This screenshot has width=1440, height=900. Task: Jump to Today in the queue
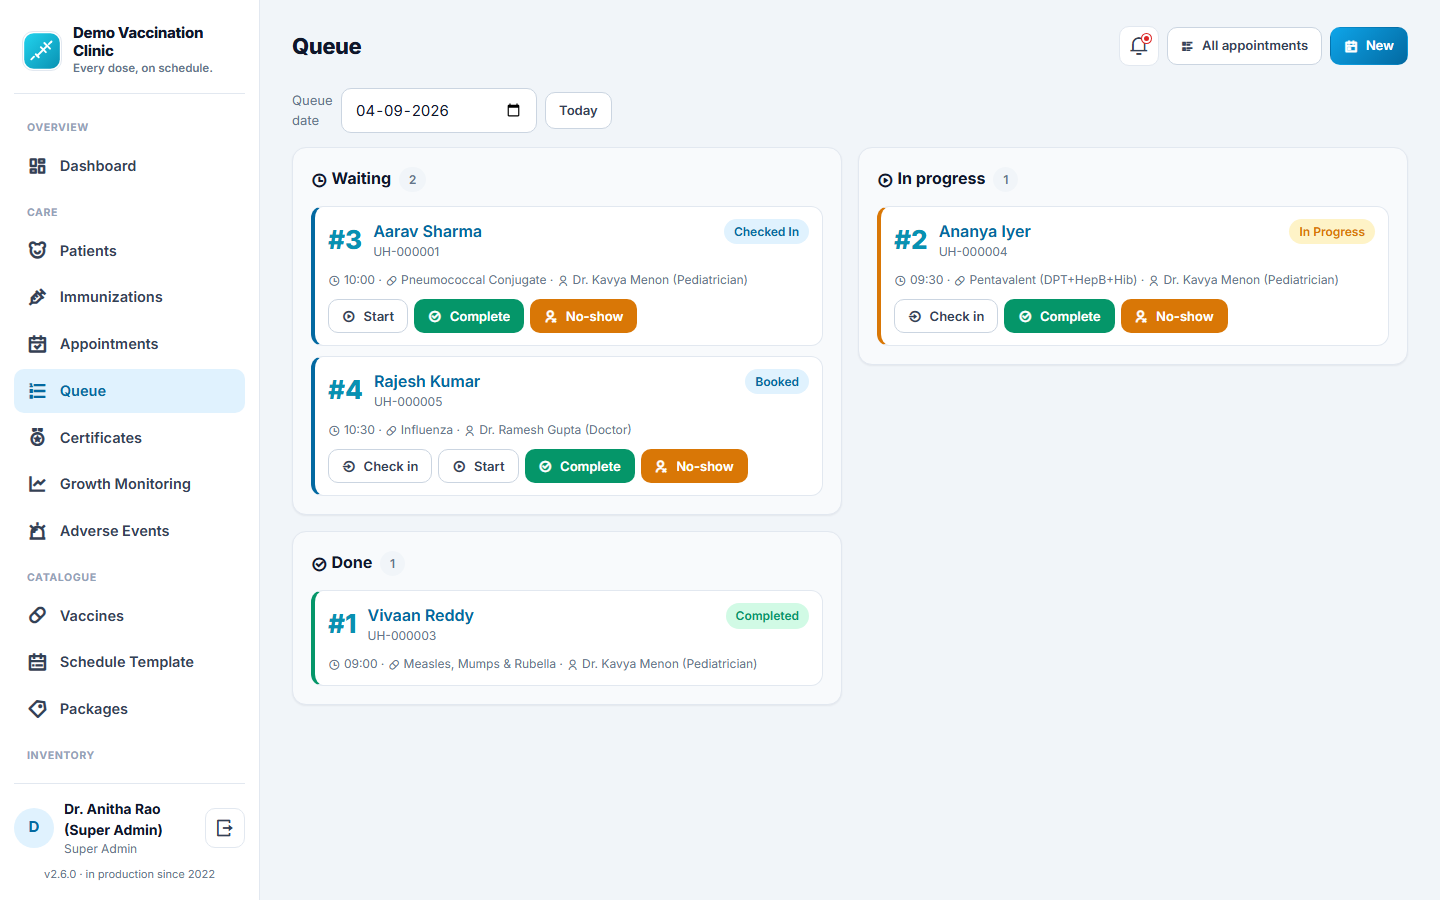[x=578, y=110]
